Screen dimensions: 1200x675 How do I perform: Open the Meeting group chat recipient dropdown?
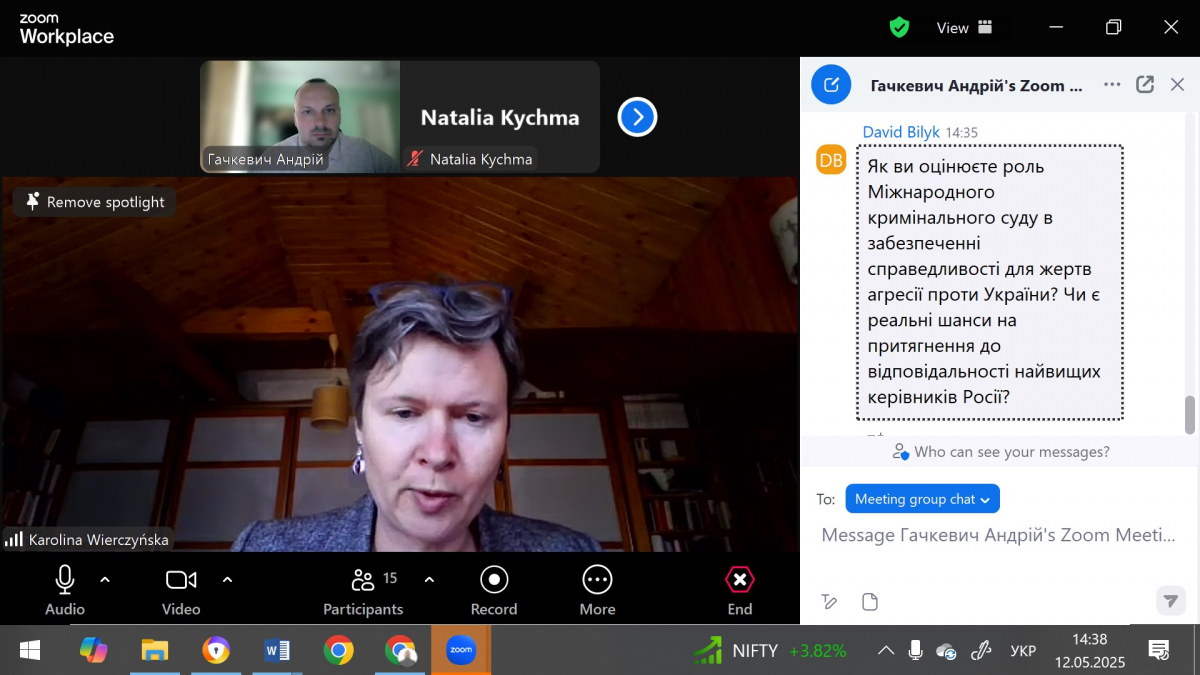[922, 499]
